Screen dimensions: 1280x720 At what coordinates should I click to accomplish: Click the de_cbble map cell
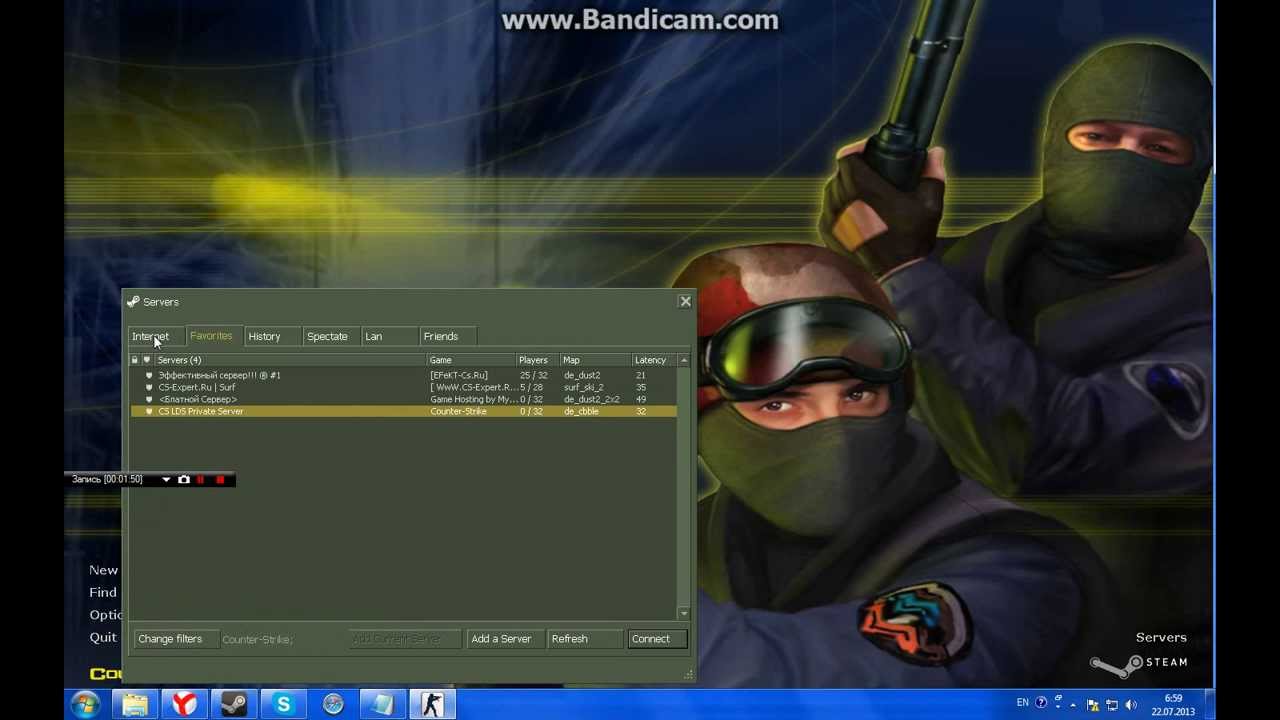[581, 411]
